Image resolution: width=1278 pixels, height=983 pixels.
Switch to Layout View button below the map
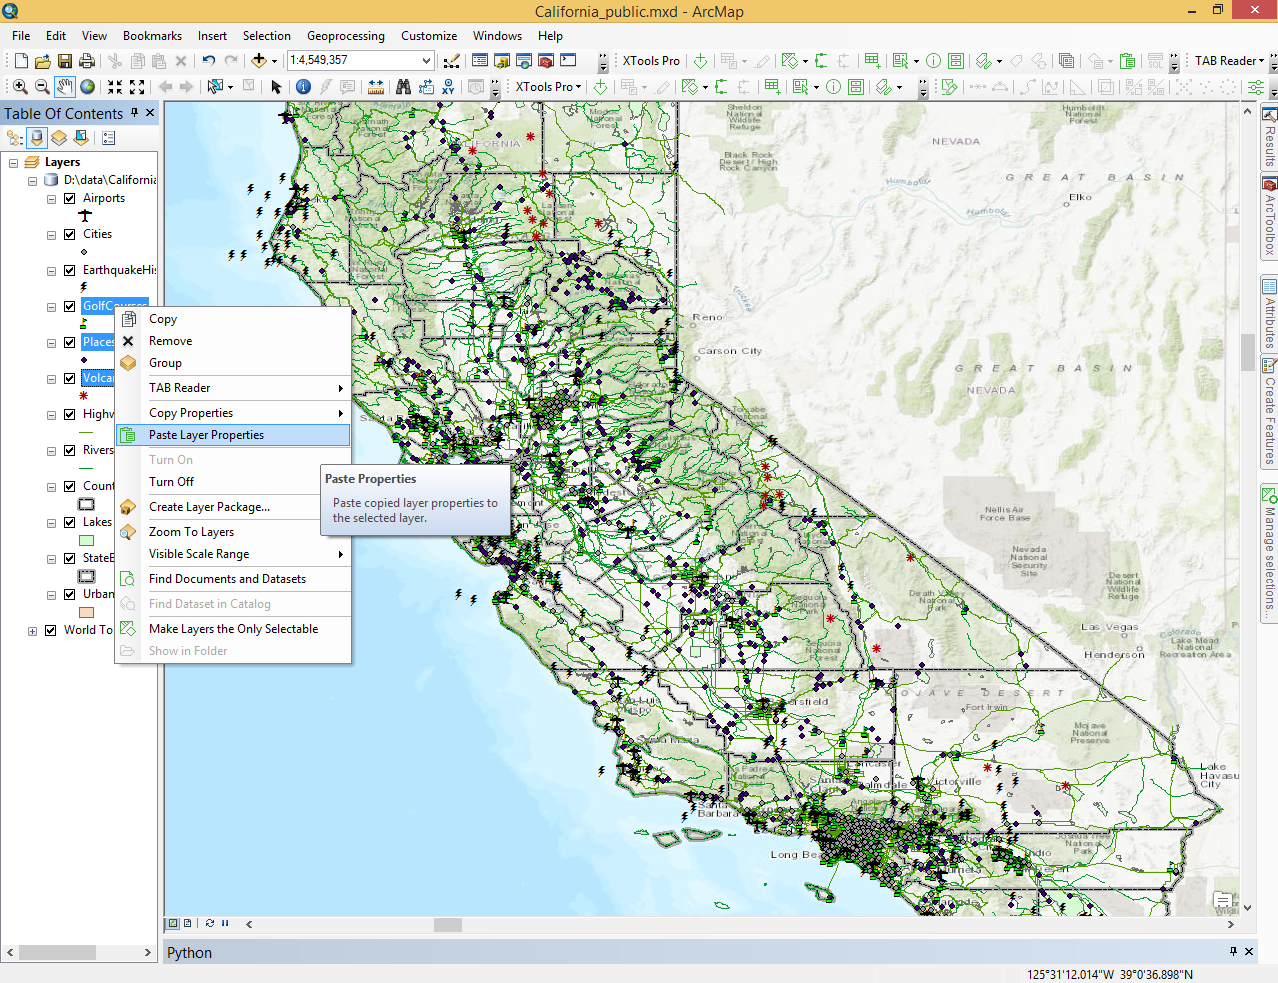[x=187, y=924]
